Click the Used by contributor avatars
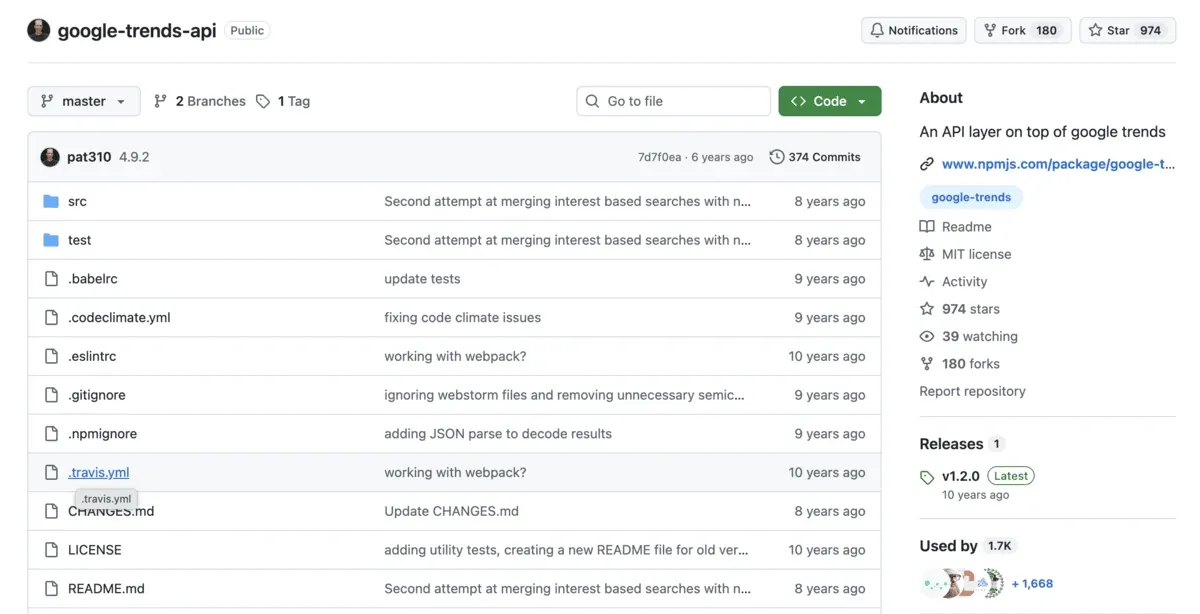The width and height of the screenshot is (1200, 614). point(962,584)
